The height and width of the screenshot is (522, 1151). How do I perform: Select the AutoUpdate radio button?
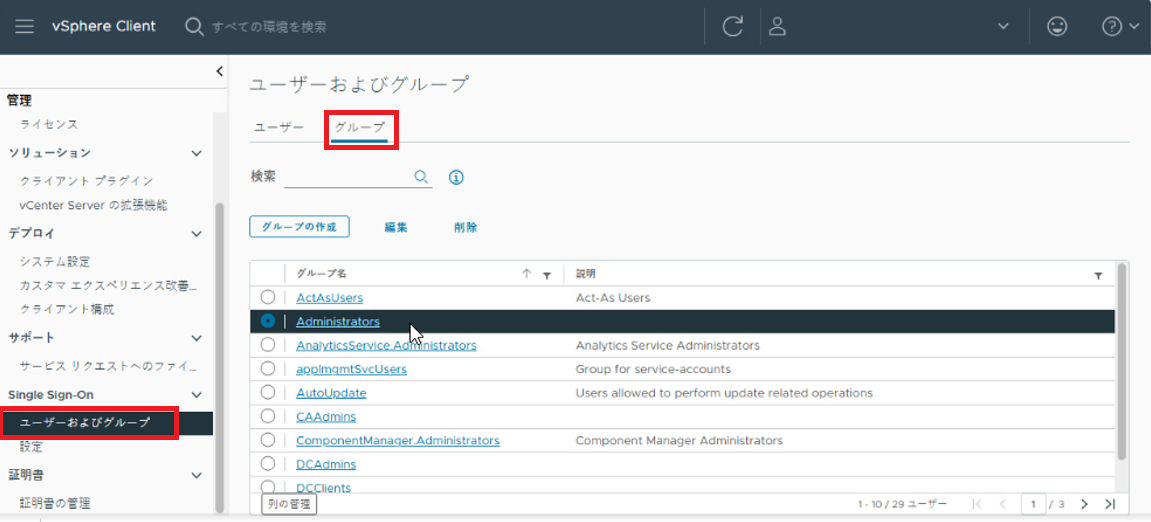coord(268,392)
